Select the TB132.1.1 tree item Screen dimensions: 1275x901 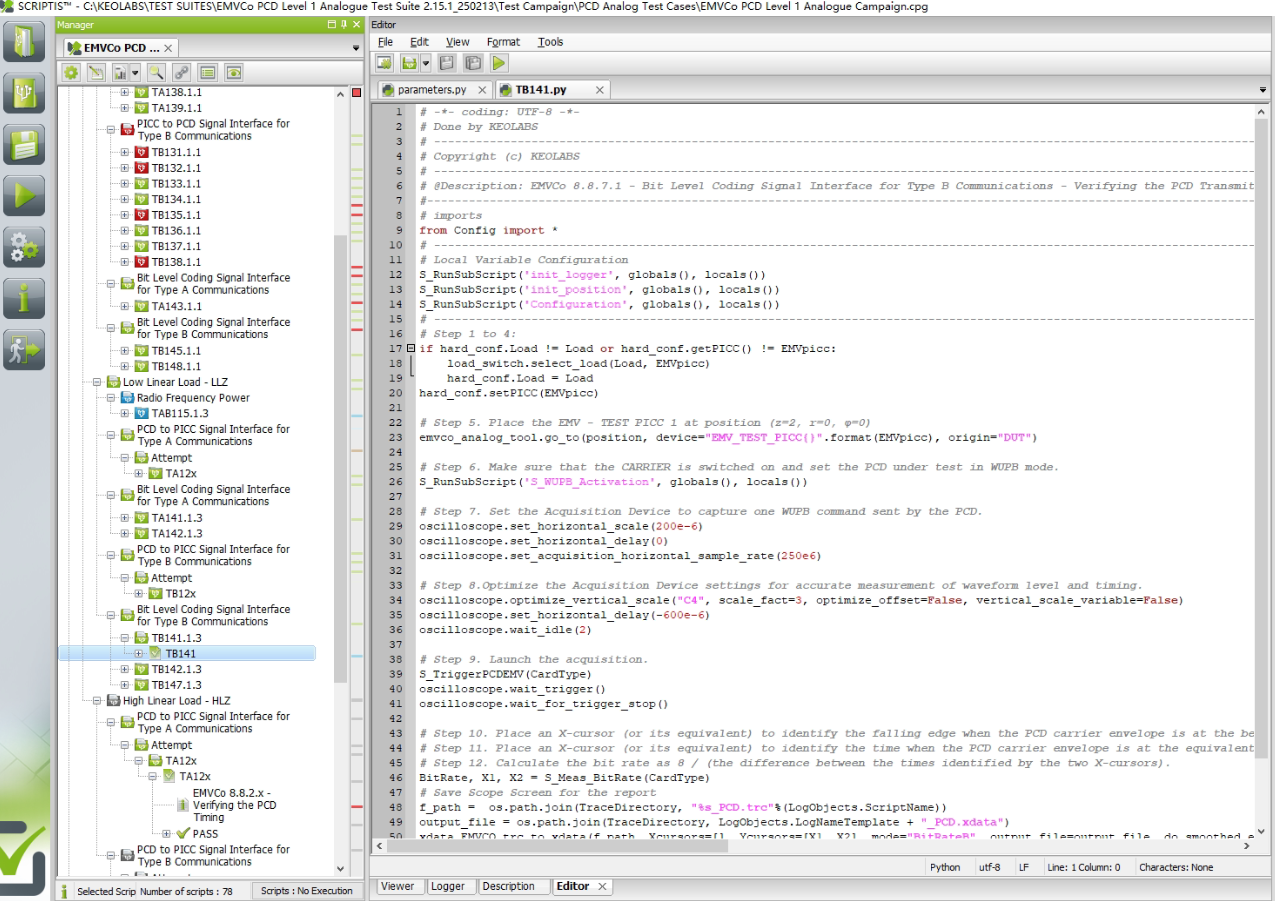pyautogui.click(x=176, y=168)
